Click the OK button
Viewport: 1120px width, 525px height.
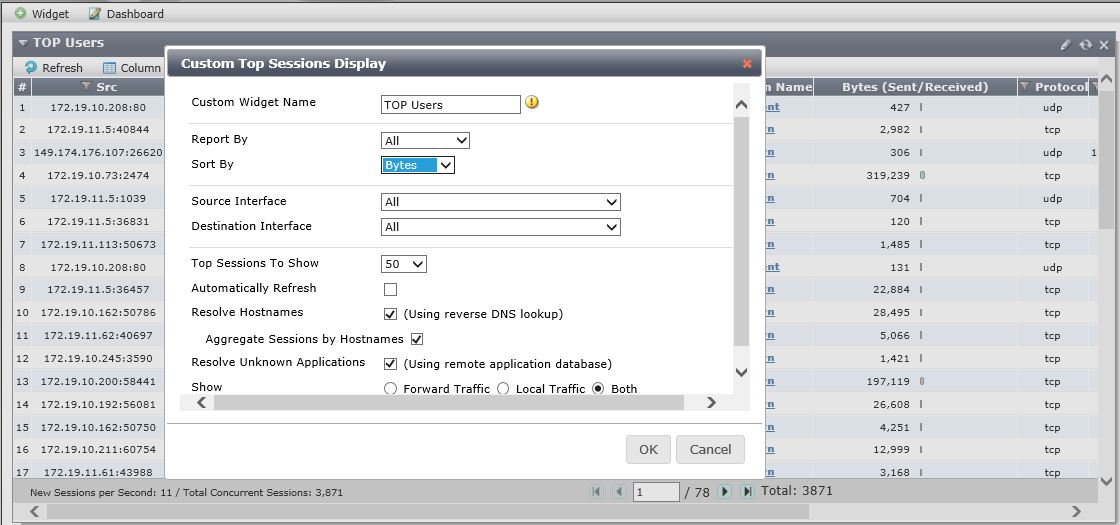[649, 449]
